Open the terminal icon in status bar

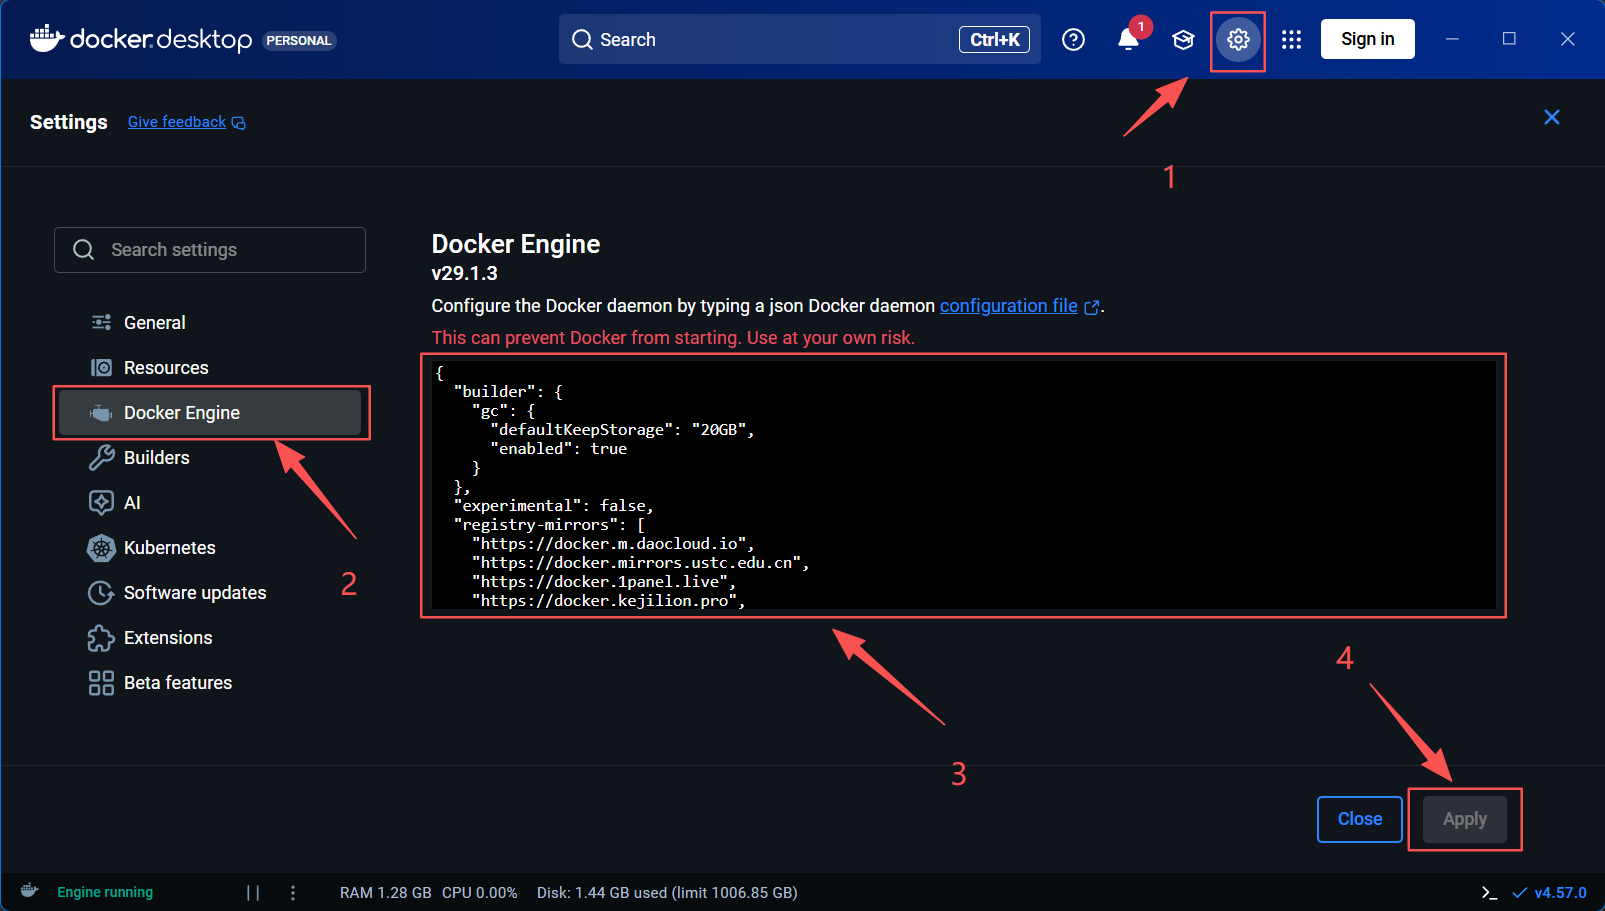[x=1489, y=892]
